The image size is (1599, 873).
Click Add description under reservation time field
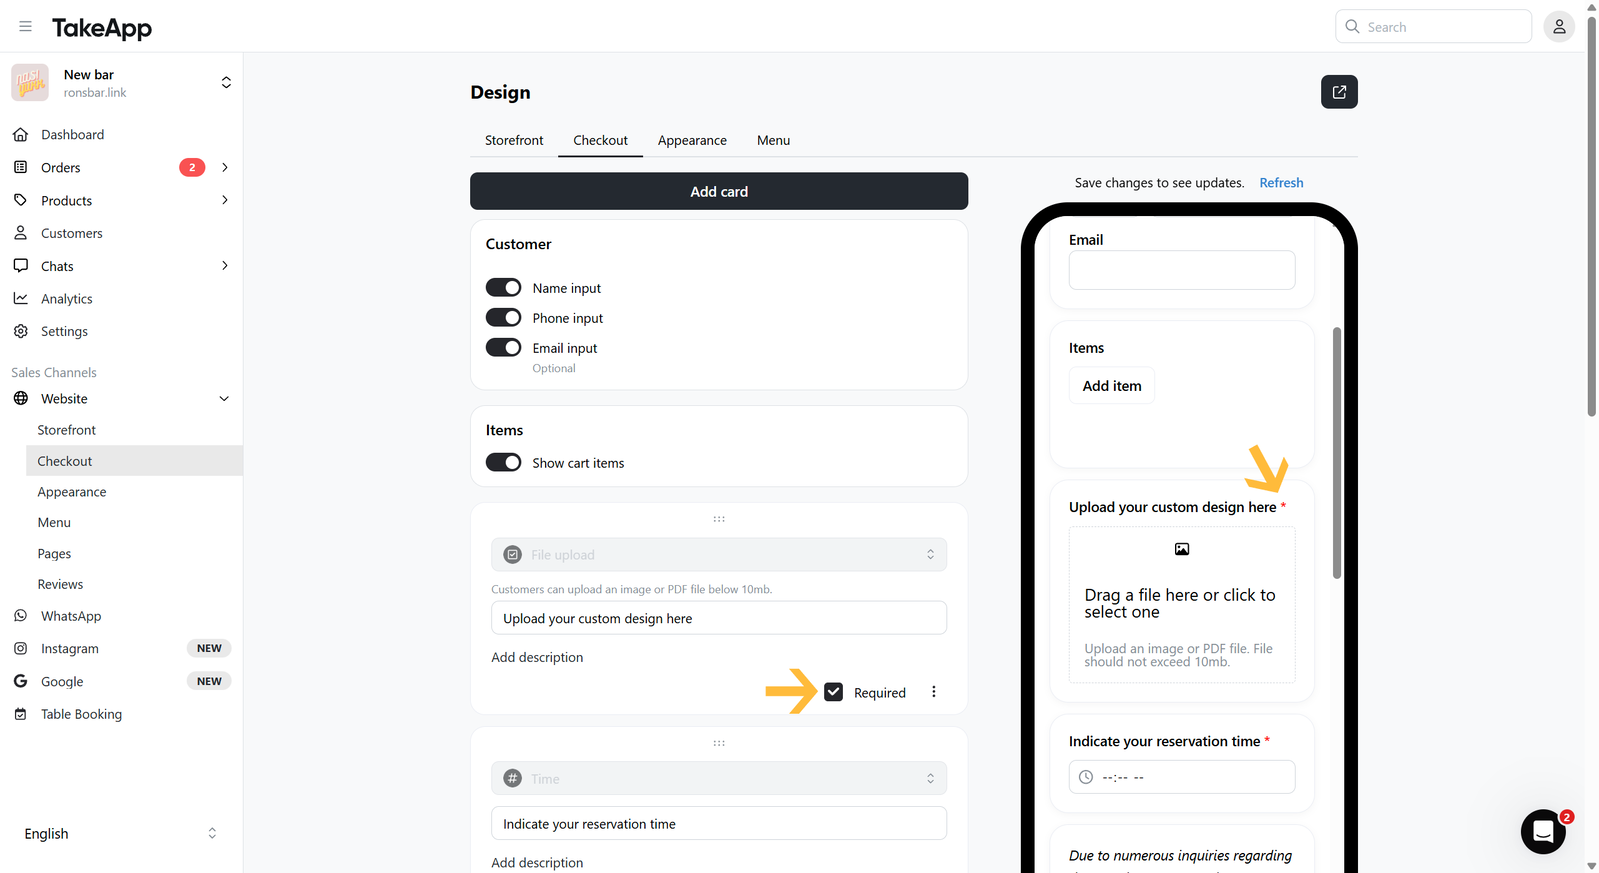click(537, 863)
